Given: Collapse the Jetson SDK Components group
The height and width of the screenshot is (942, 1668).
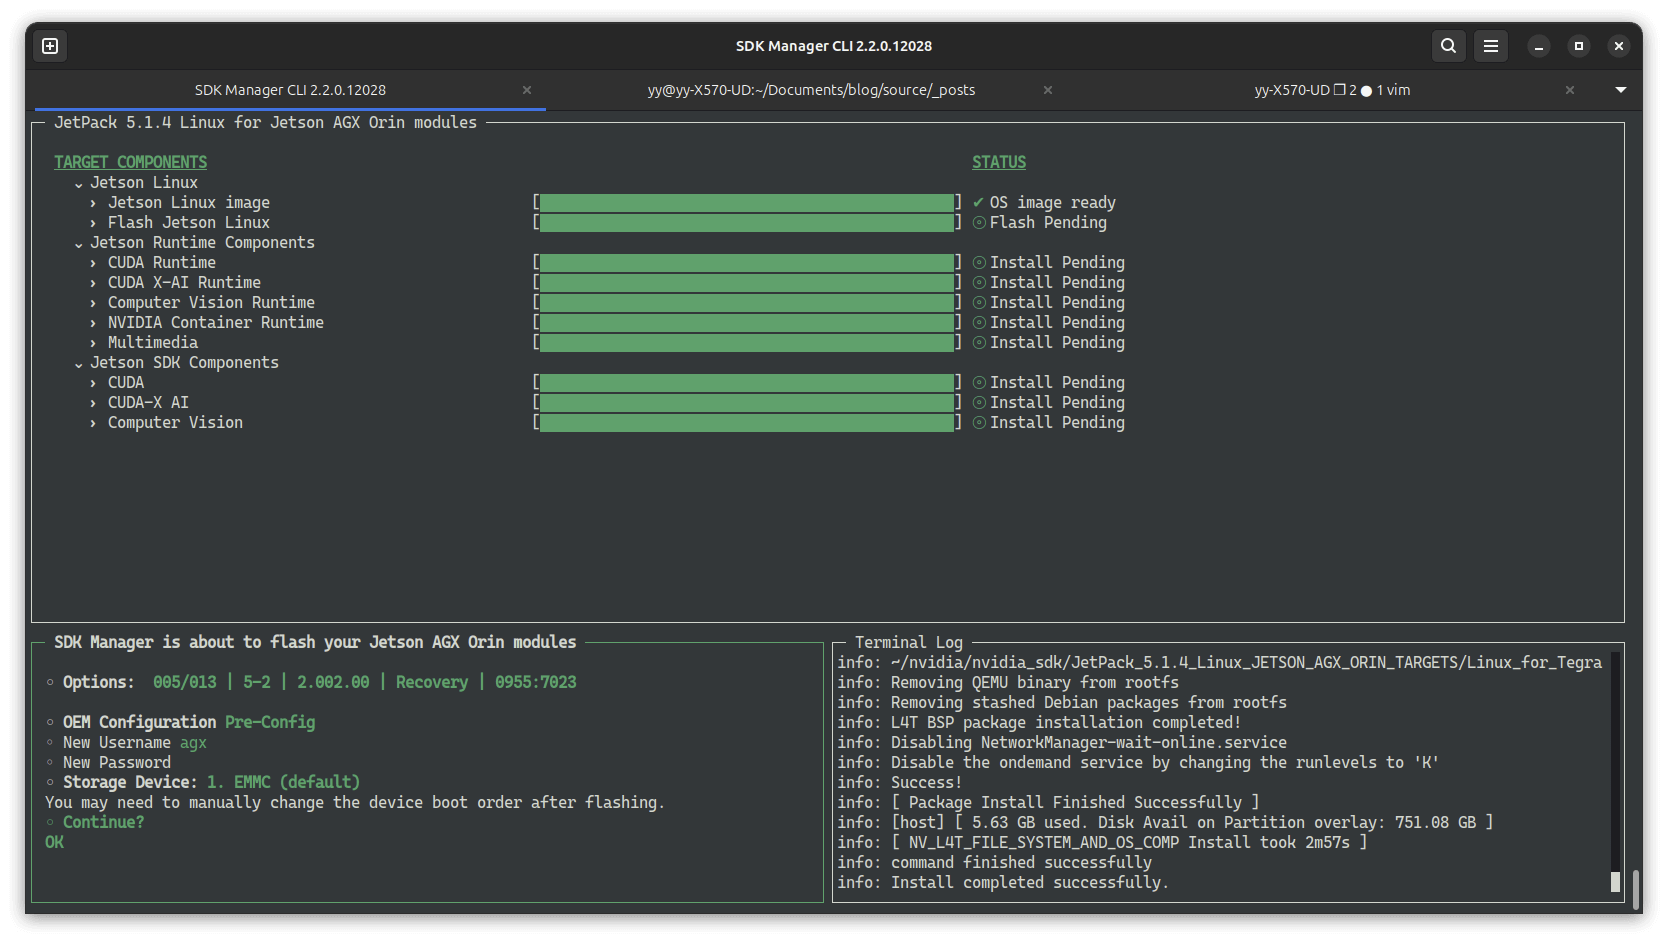Looking at the screenshot, I should (78, 363).
